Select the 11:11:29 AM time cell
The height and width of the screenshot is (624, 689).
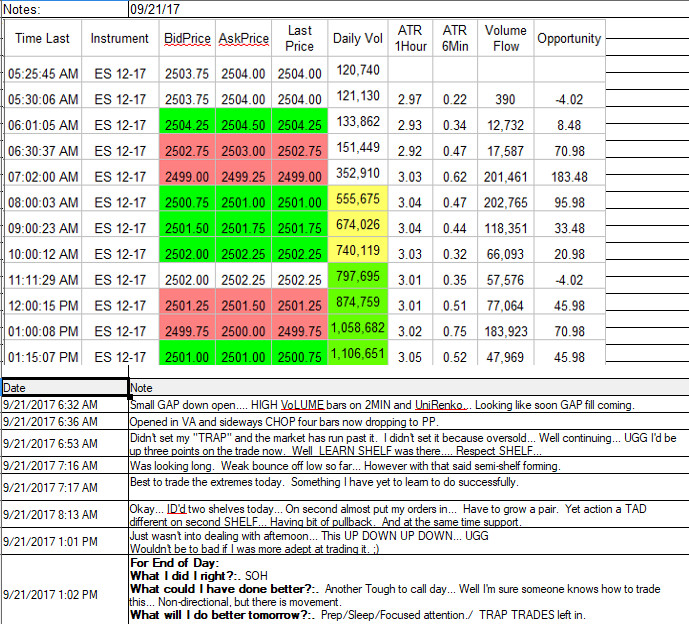pyautogui.click(x=43, y=276)
